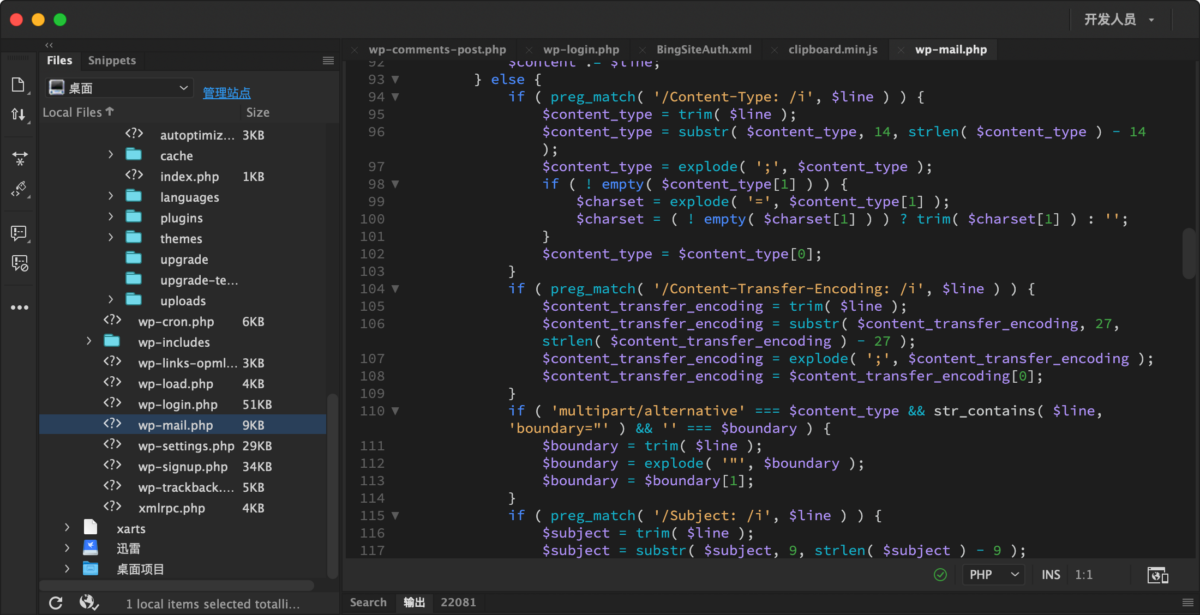
Task: Expand the cache folder
Action: click(x=111, y=155)
